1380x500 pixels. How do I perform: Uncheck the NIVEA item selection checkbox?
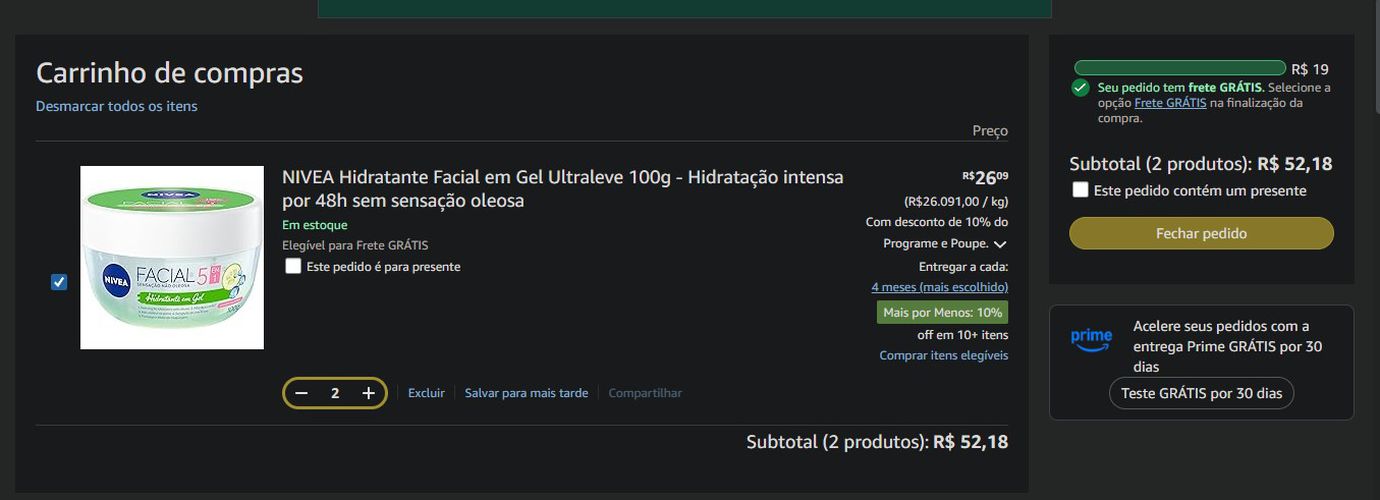point(59,282)
